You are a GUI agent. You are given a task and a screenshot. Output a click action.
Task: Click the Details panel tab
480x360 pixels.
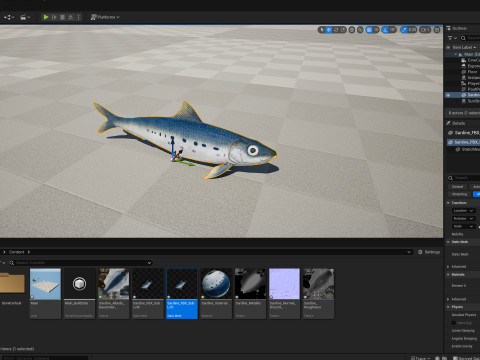456,123
